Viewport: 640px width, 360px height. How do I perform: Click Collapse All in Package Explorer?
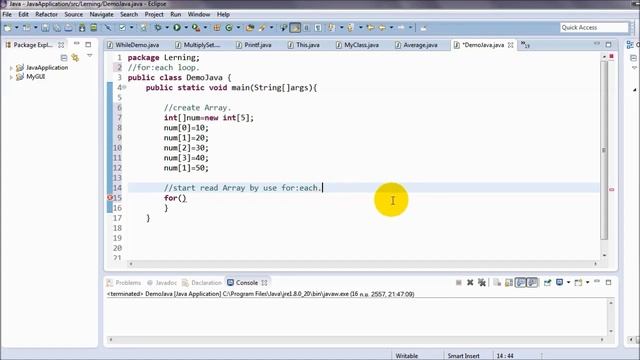[x=64, y=58]
